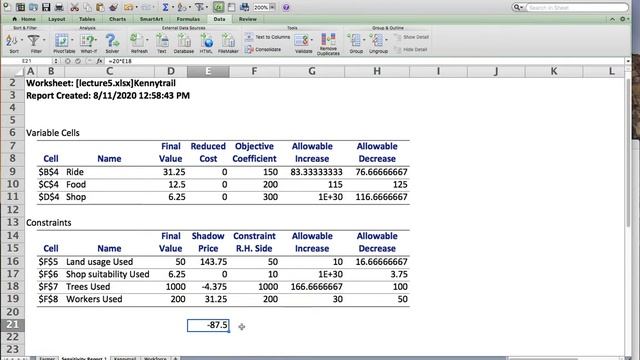The image size is (640, 360).
Task: Click the Cut scissors icon
Action: [x=74, y=7]
